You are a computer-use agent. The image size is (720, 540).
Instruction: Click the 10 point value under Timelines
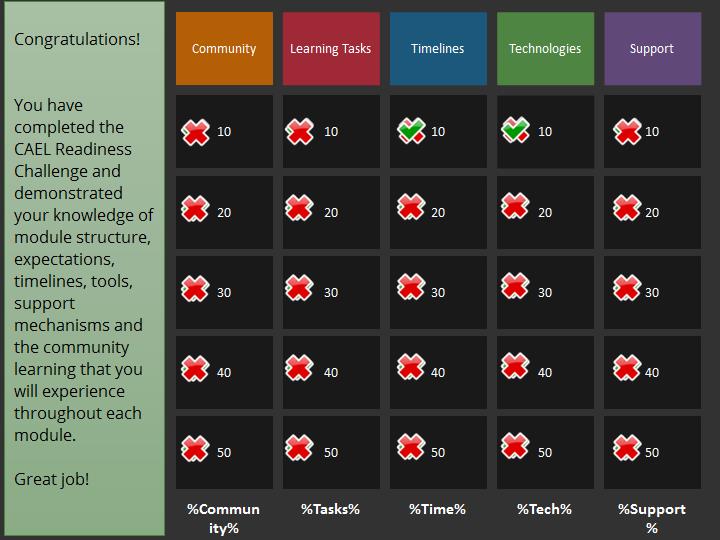click(438, 132)
